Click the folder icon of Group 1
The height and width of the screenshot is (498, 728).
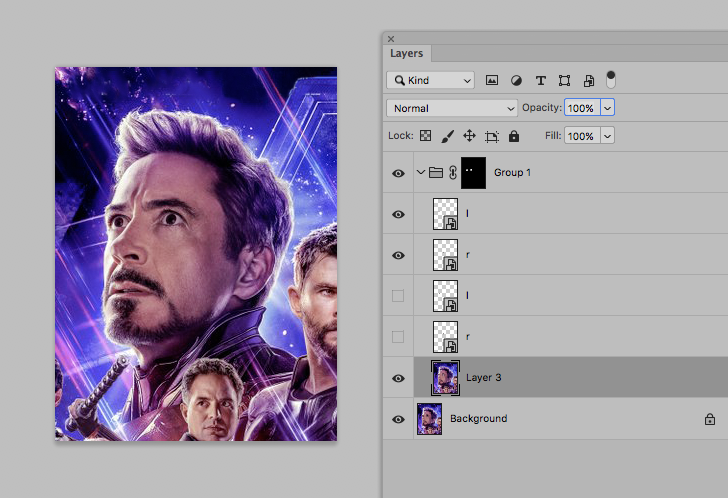coord(436,173)
